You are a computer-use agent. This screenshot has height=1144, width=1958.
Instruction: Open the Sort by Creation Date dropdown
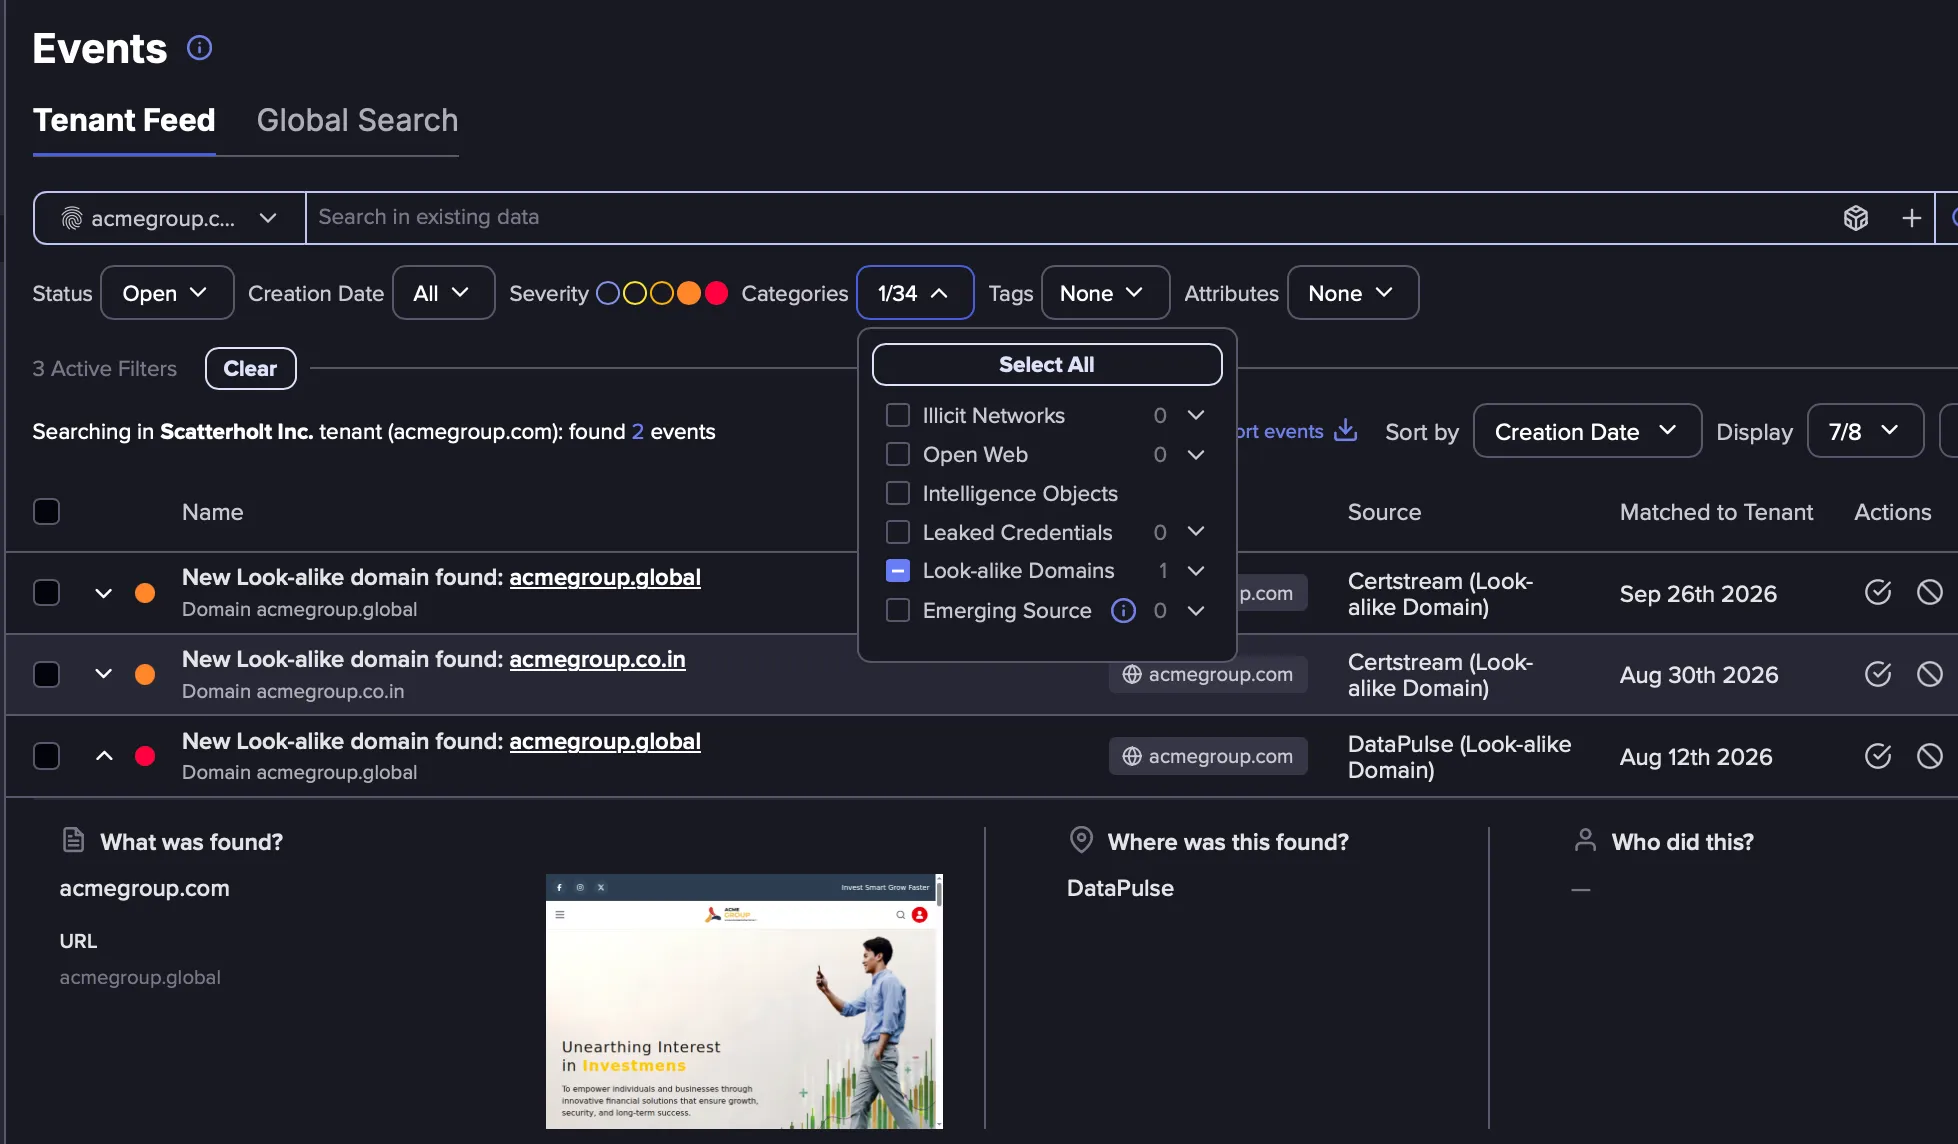(1587, 431)
